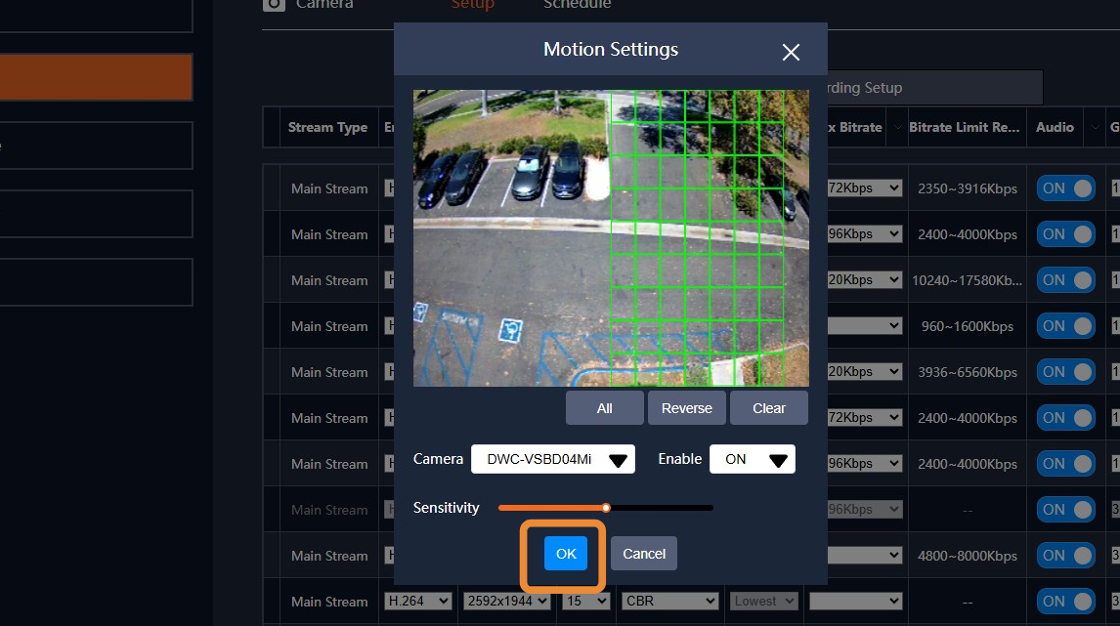1120x626 pixels.
Task: Click the unfilled black part of Sensitivity track
Action: click(661, 508)
